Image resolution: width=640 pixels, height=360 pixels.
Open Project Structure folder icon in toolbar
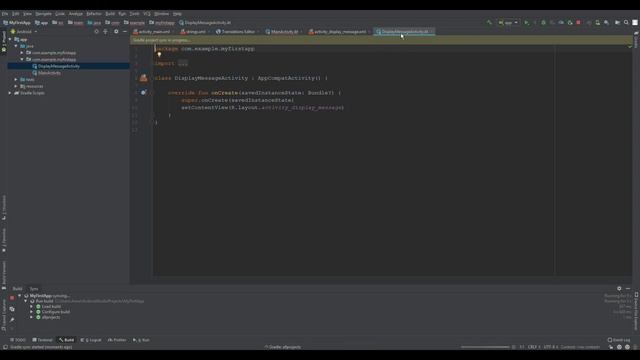tap(617, 23)
